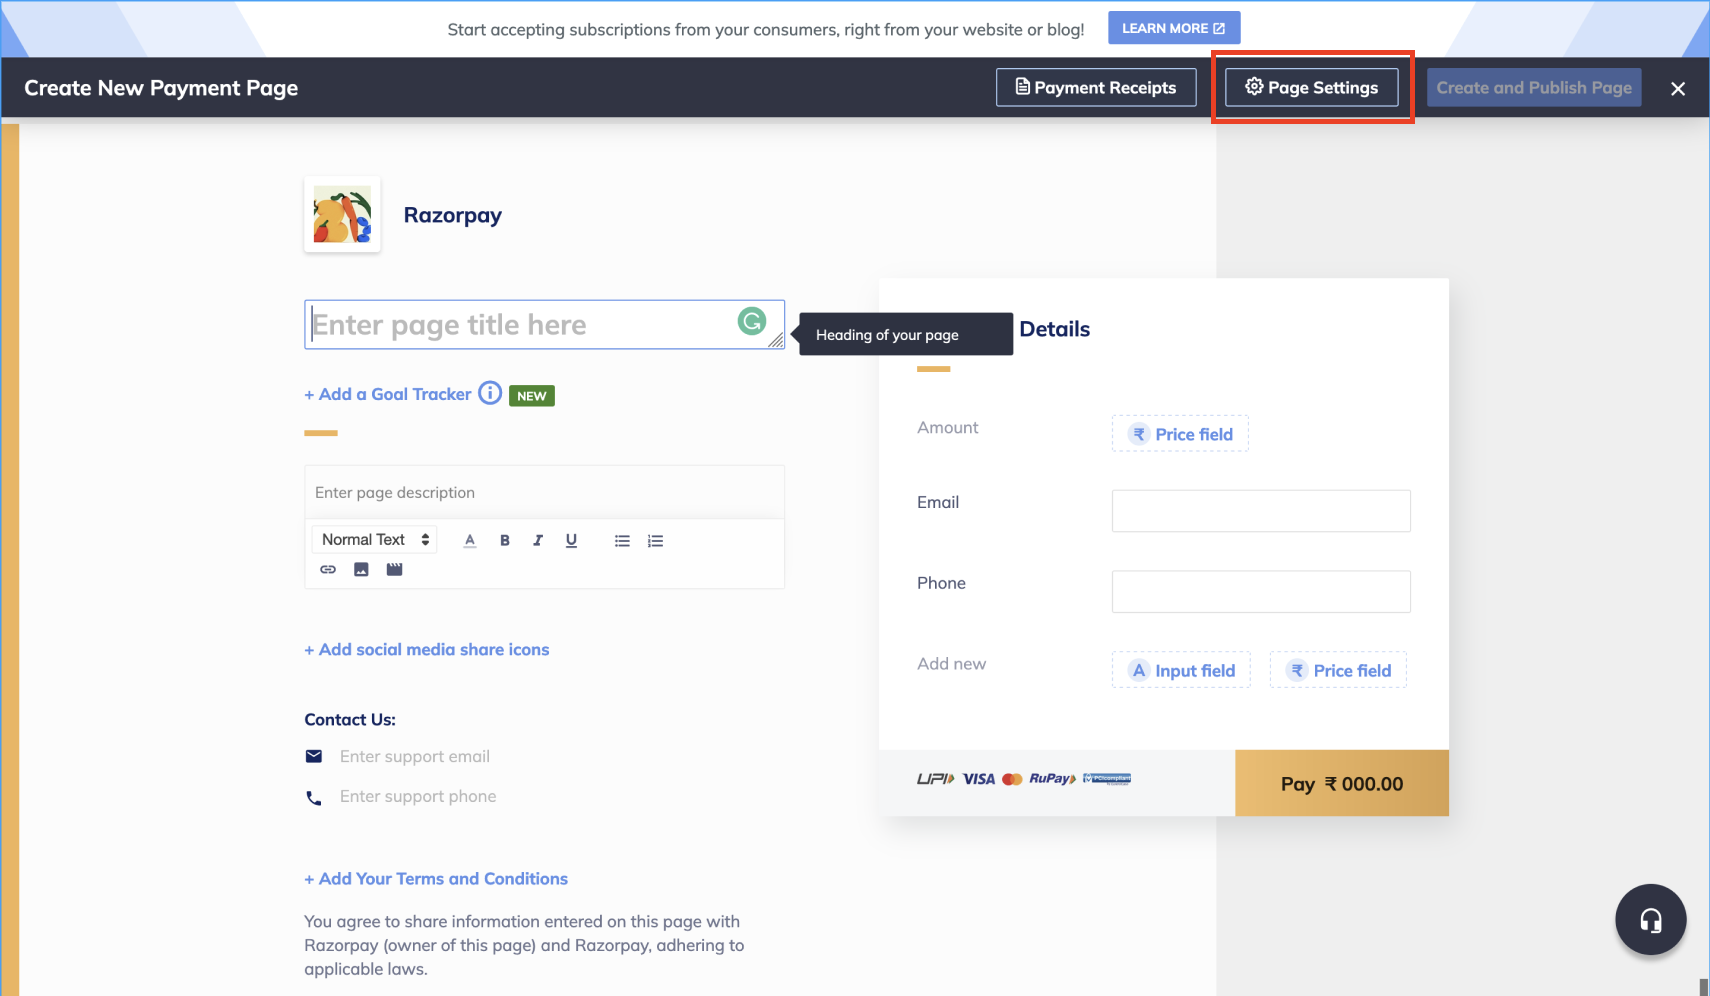Viewport: 1710px width, 996px height.
Task: Add a Goal Tracker link
Action: click(388, 394)
